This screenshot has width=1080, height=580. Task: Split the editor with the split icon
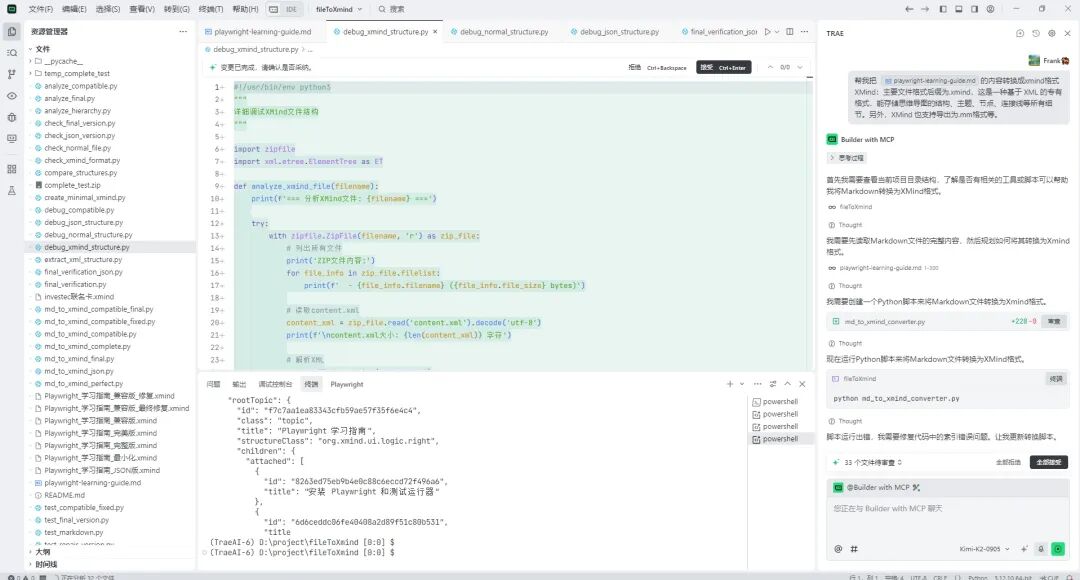click(x=790, y=32)
